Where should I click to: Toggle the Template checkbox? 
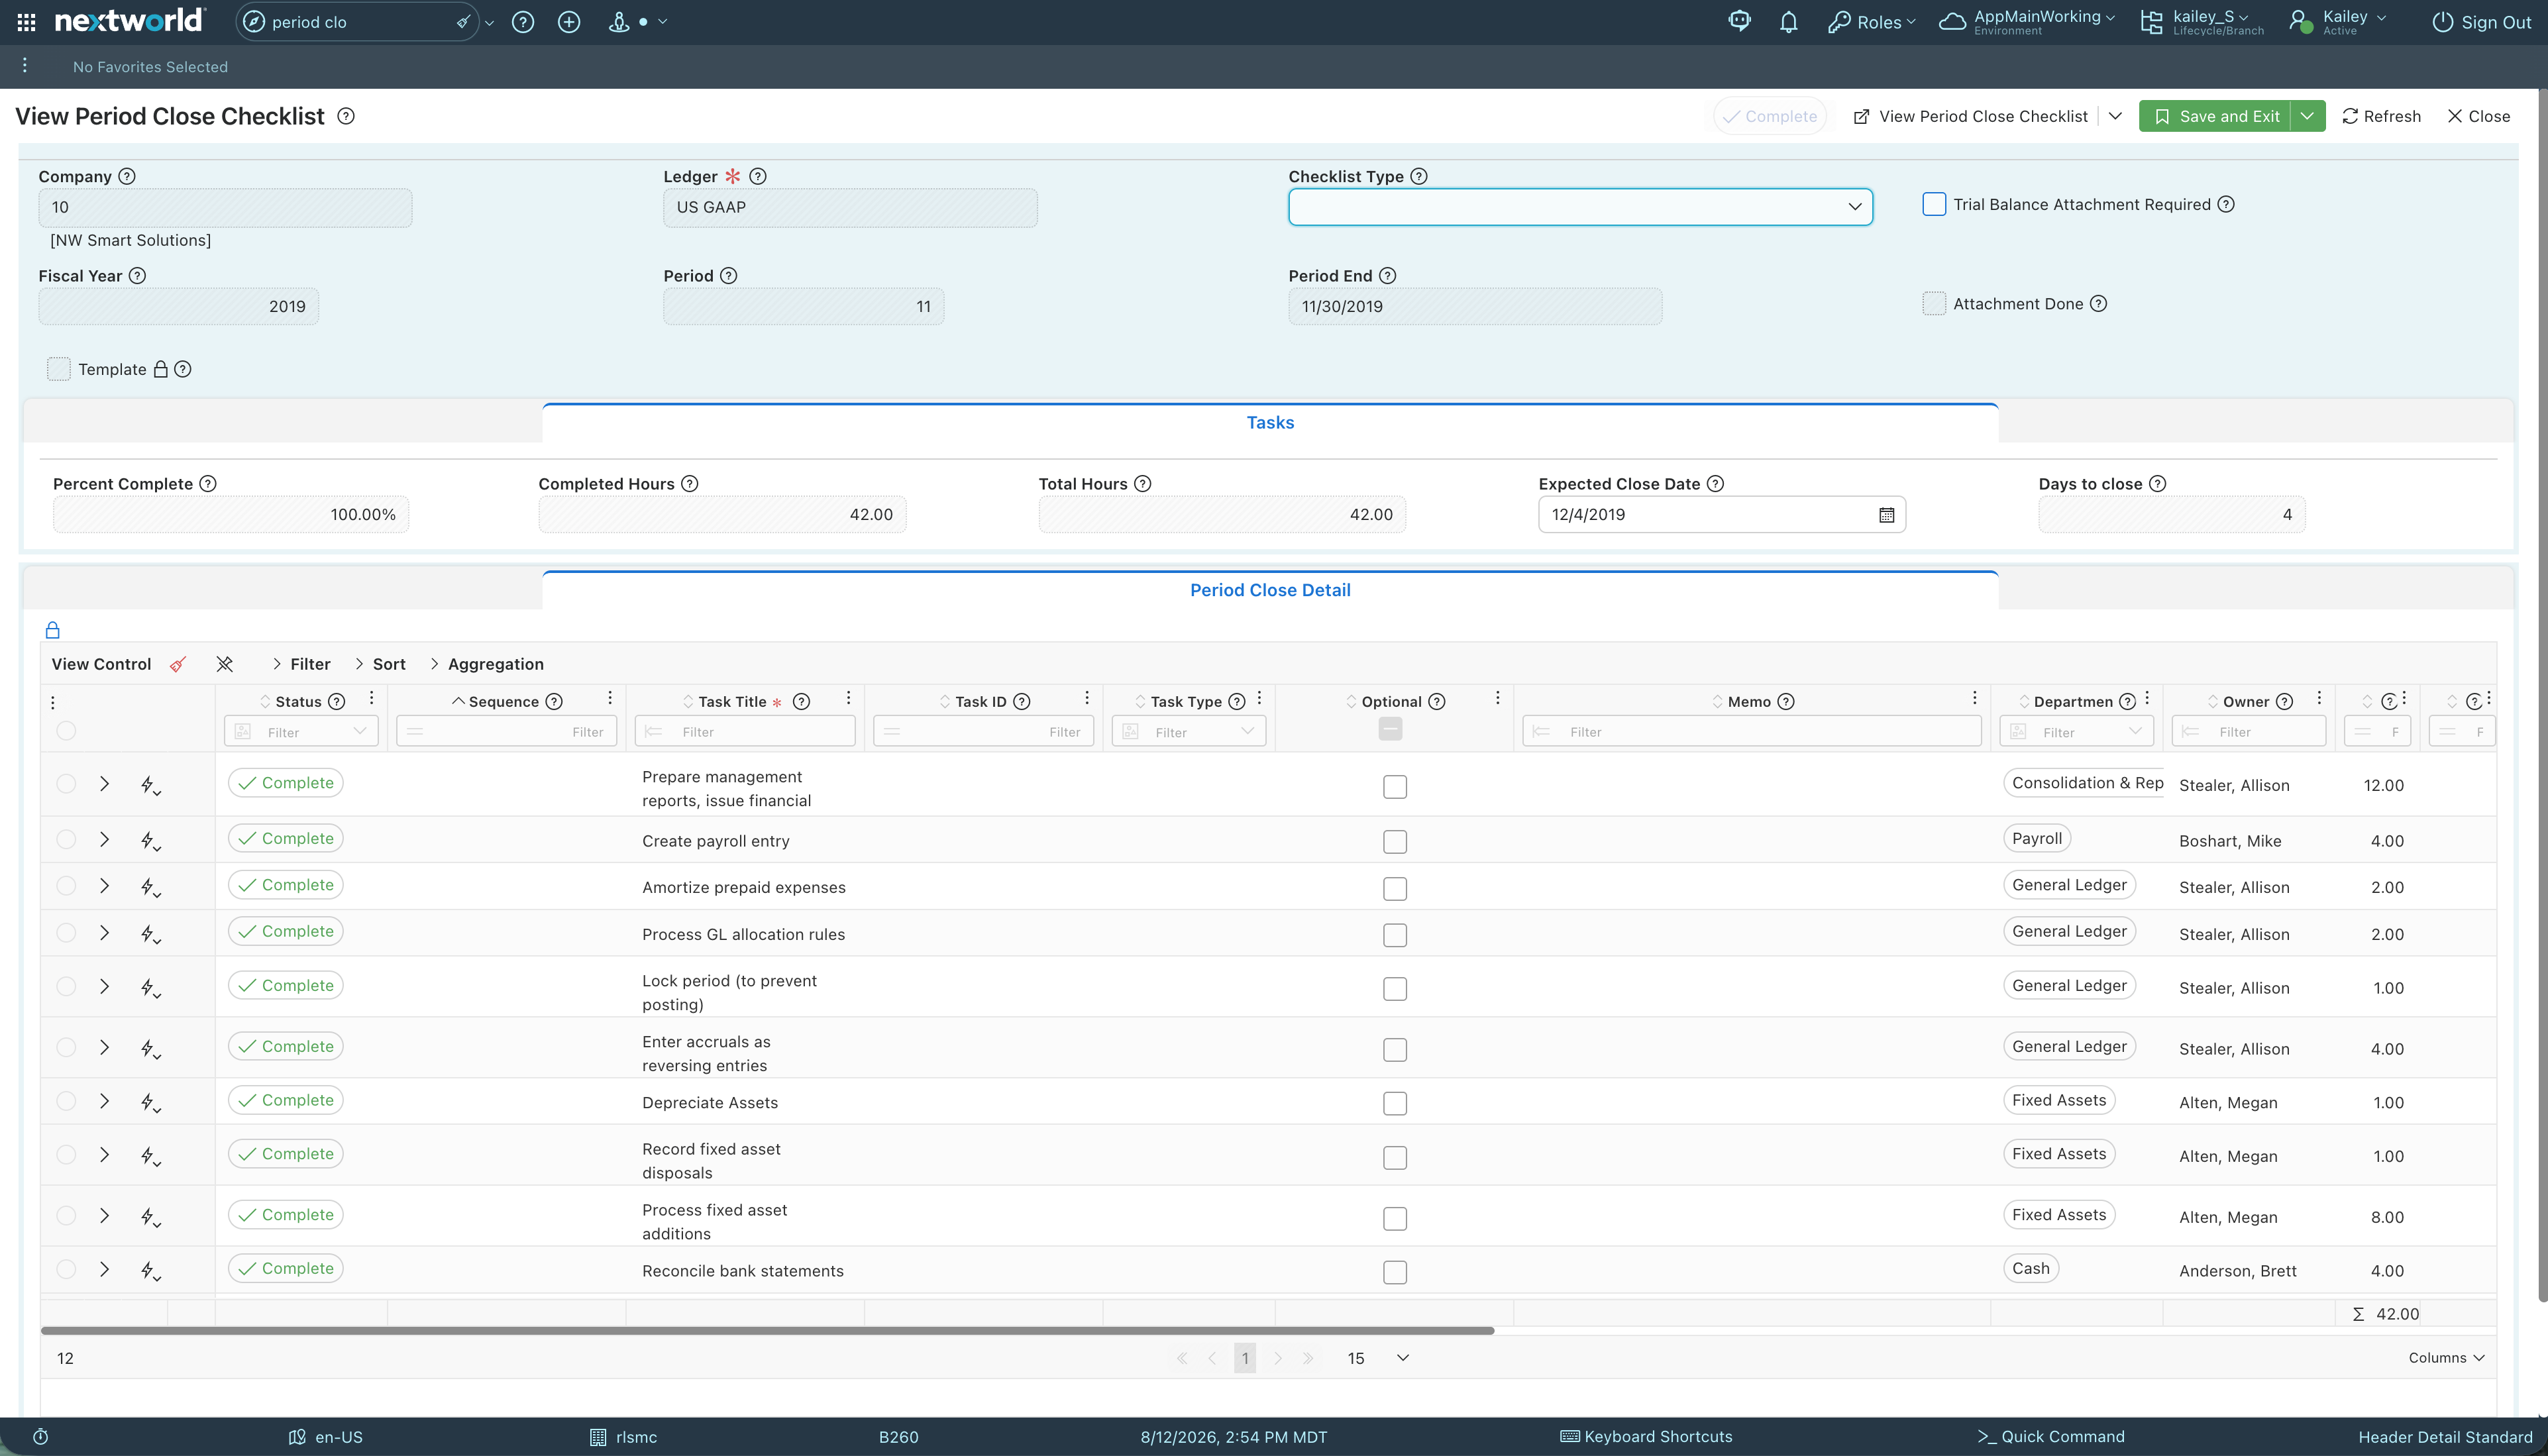pyautogui.click(x=59, y=369)
